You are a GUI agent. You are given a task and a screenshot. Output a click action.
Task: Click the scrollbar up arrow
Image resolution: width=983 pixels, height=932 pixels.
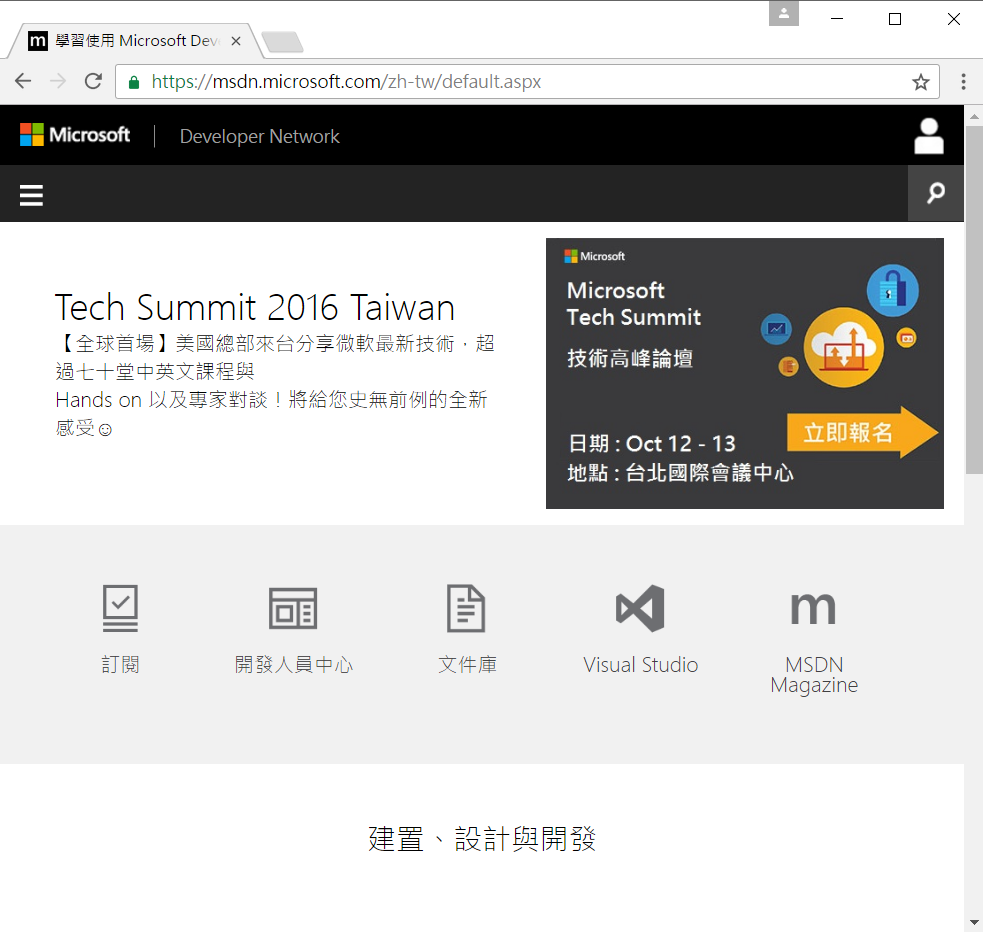[x=974, y=116]
